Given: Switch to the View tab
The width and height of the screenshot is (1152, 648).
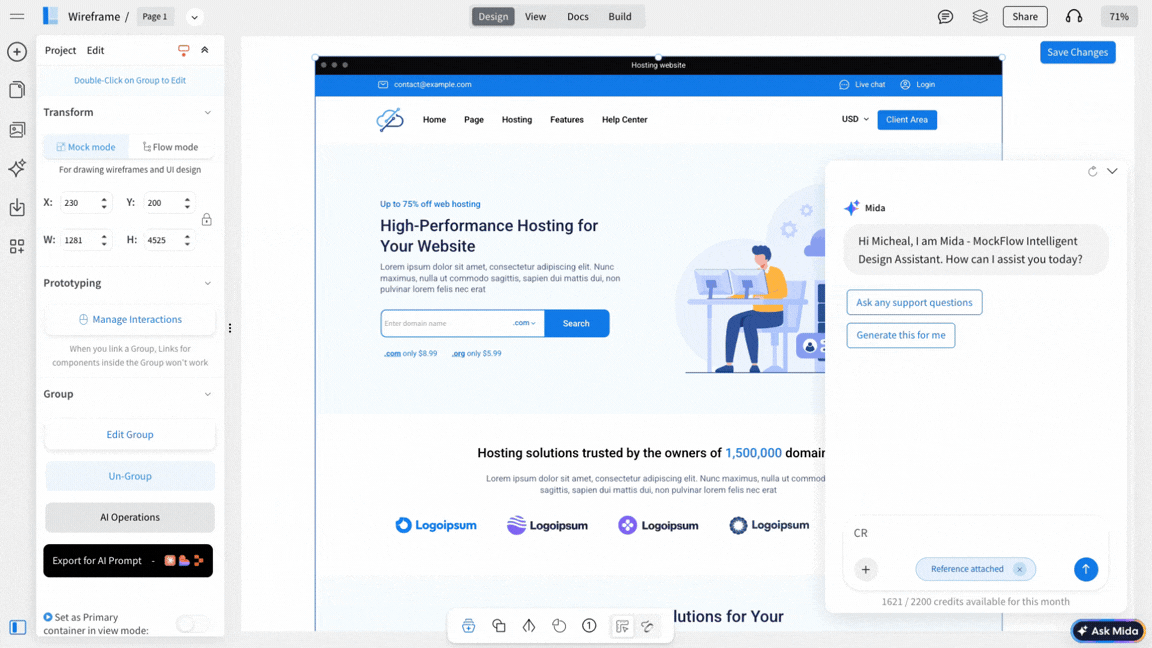Looking at the screenshot, I should pyautogui.click(x=535, y=17).
